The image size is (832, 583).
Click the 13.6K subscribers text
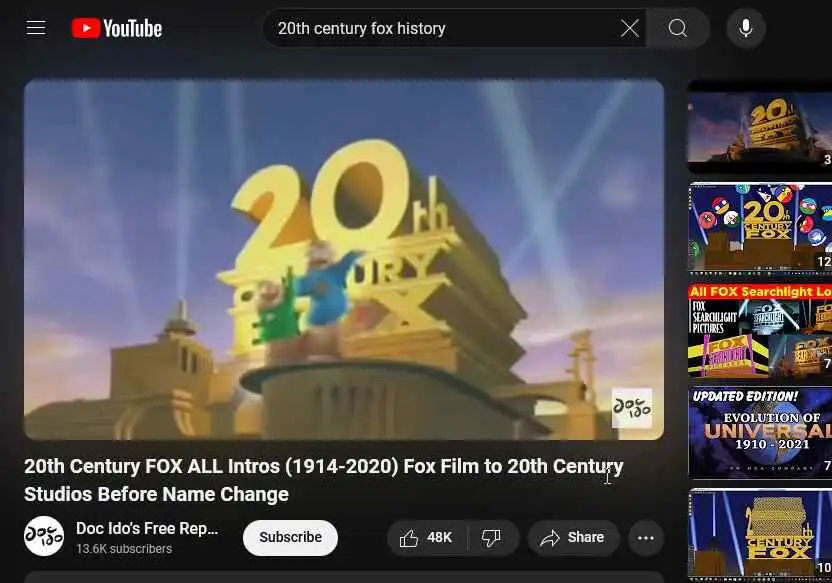click(124, 549)
